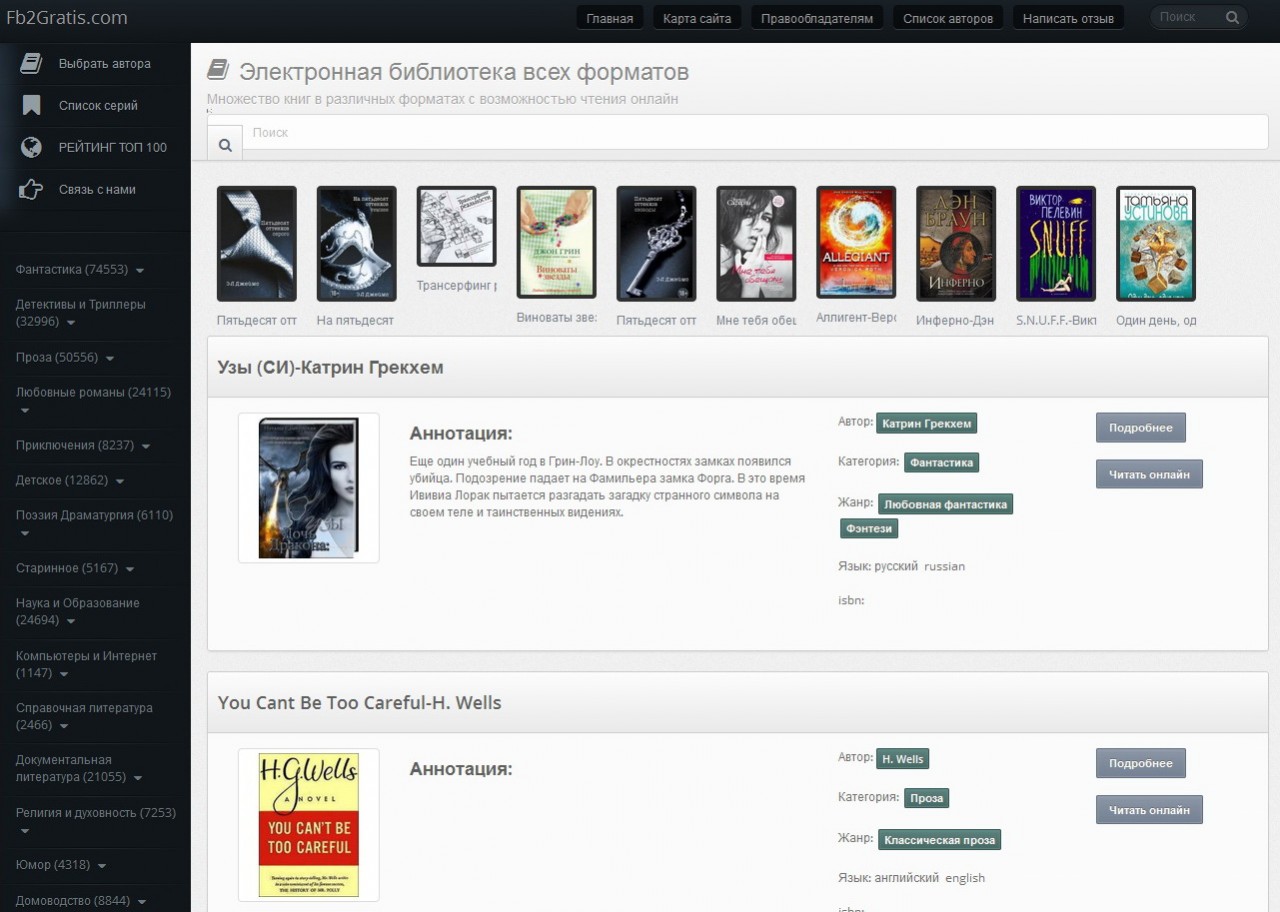The width and height of the screenshot is (1280, 912).
Task: Expand the Проза (50556) category
Action: 110,358
